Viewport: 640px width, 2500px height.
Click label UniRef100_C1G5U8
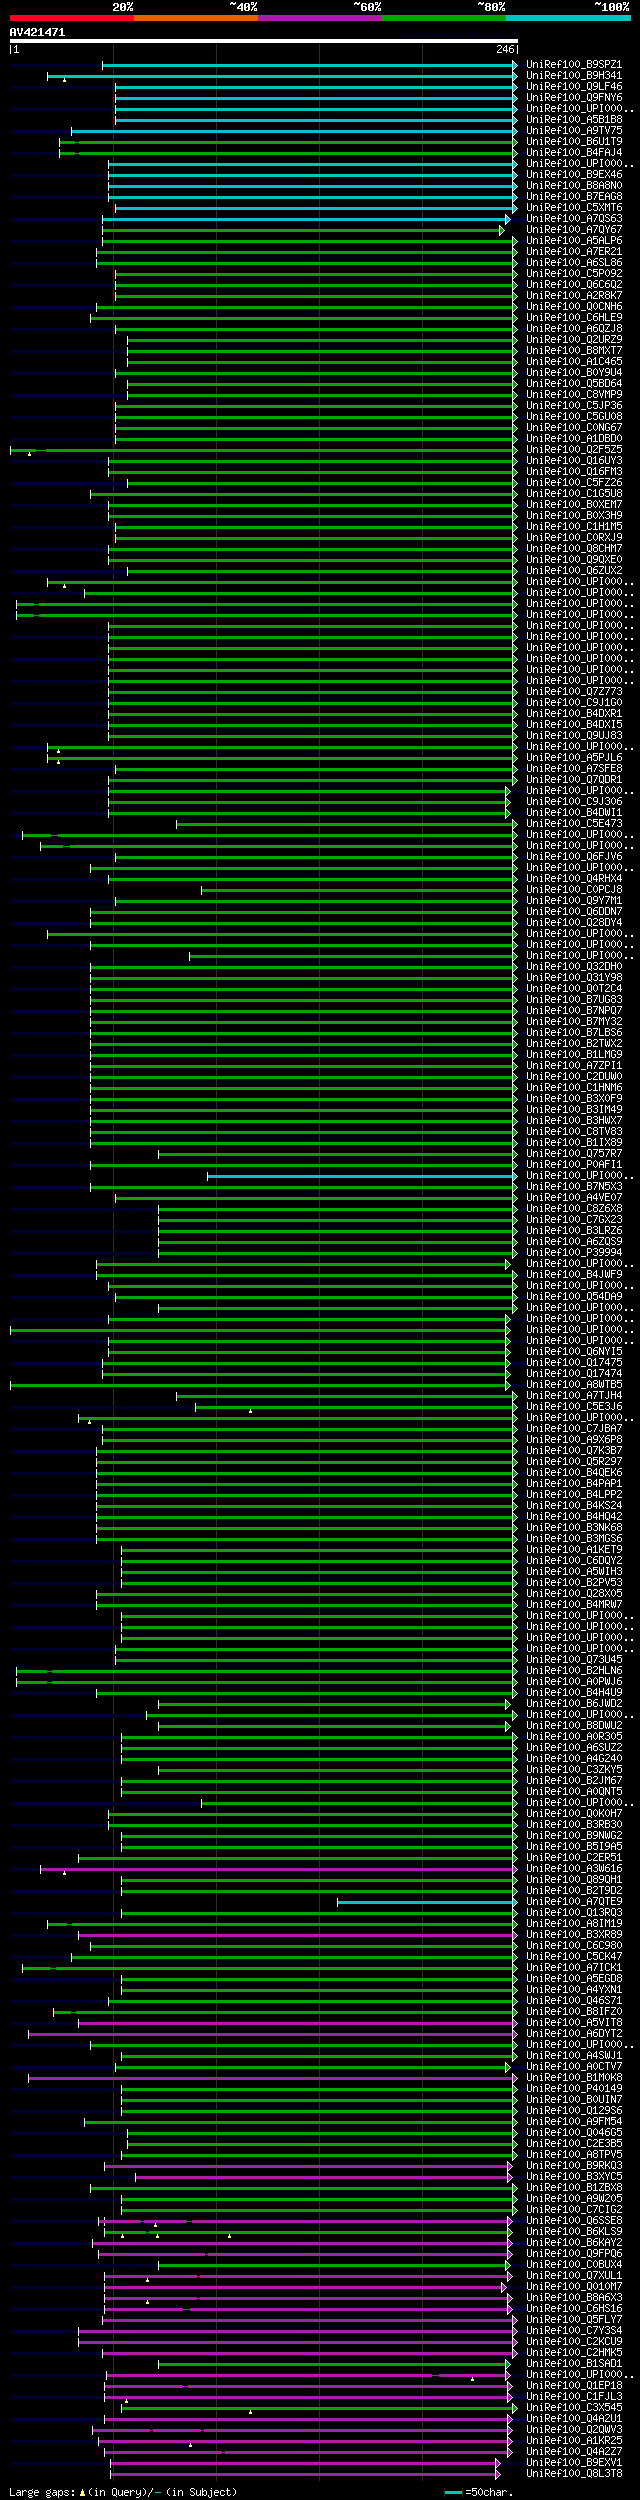click(x=574, y=494)
